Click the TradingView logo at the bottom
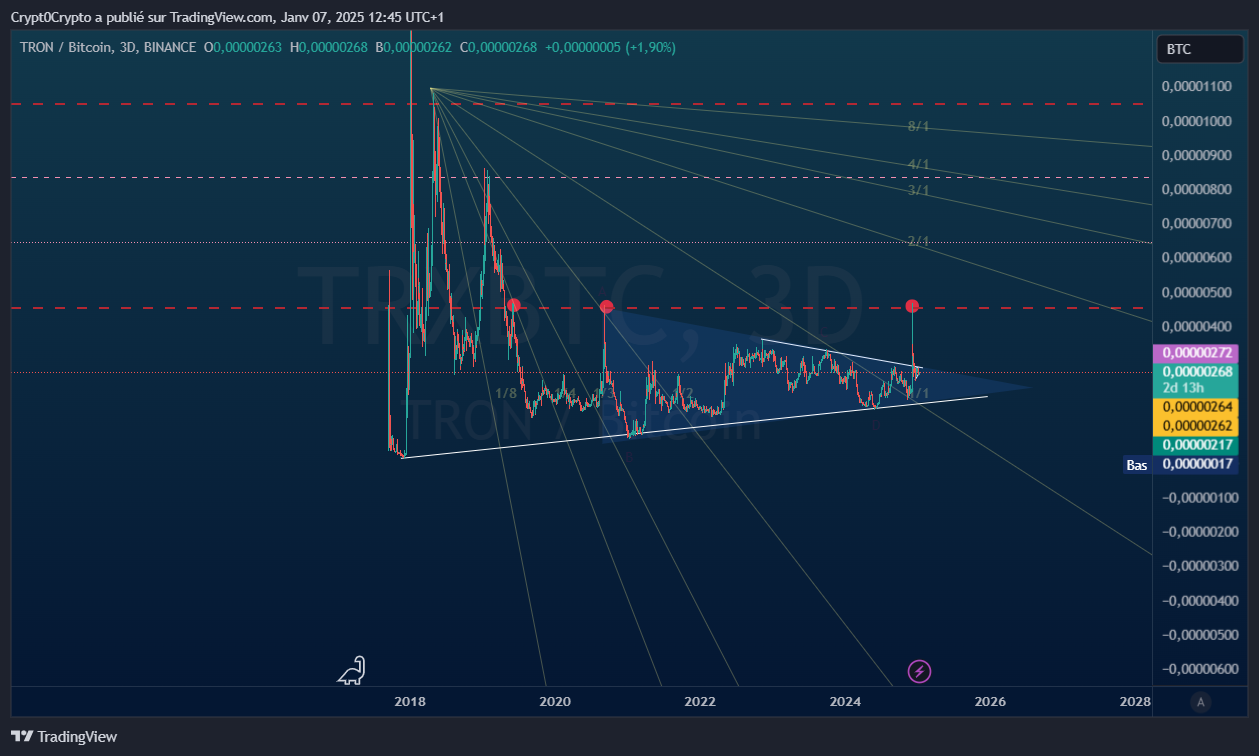Viewport: 1259px width, 756px height. [x=64, y=737]
